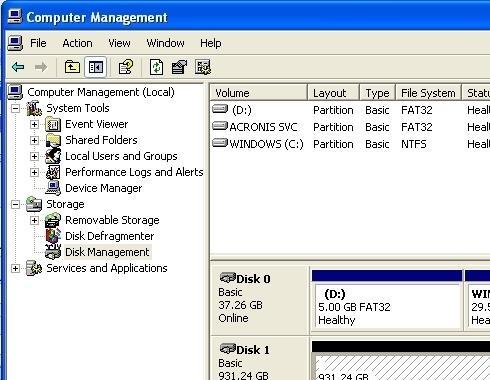Image resolution: width=490 pixels, height=380 pixels.
Task: Click the Up one level folder icon
Action: coord(72,67)
